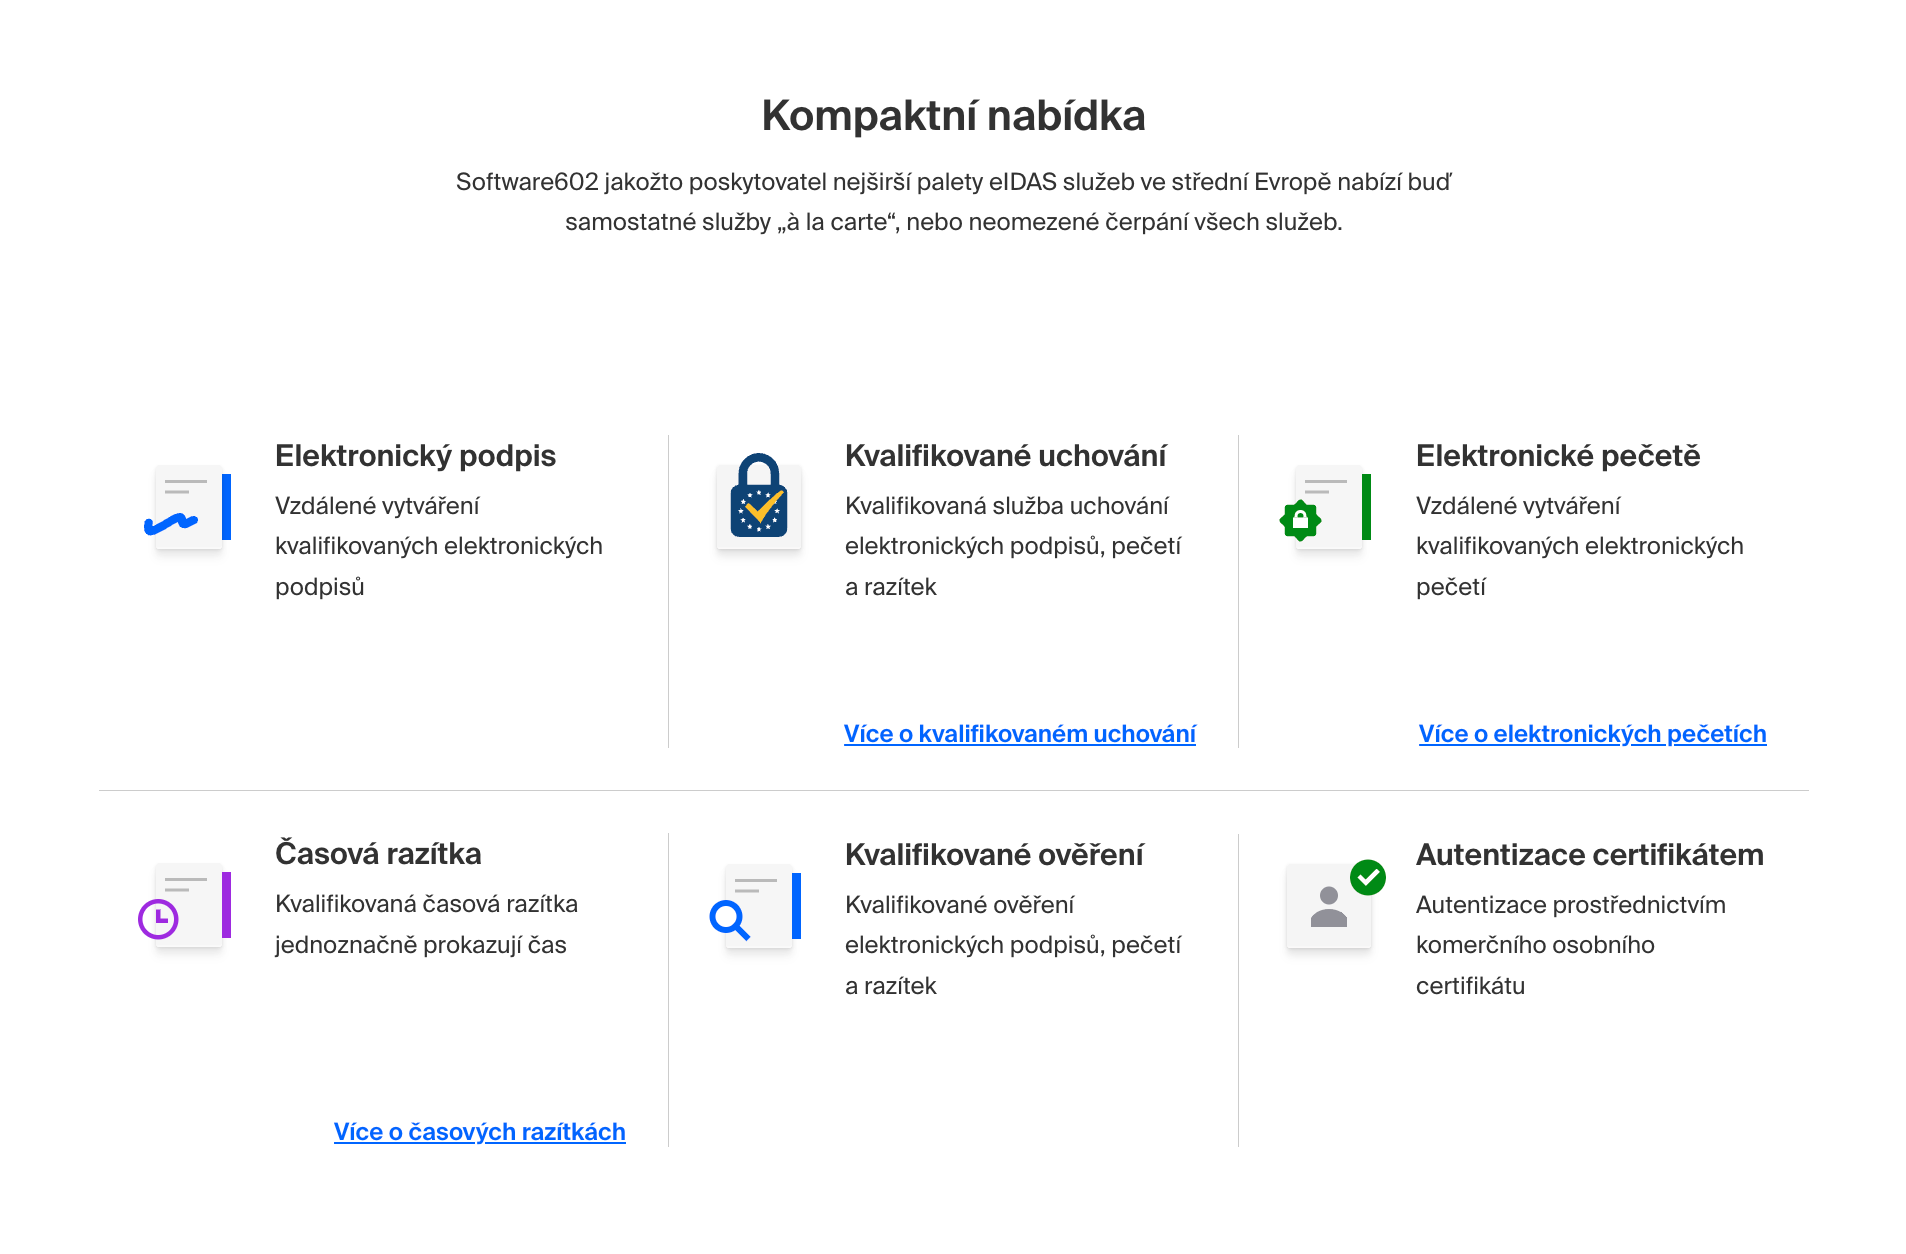Select the 'Kvalifikované ověření' title
The width and height of the screenshot is (1906, 1254).
click(x=994, y=855)
